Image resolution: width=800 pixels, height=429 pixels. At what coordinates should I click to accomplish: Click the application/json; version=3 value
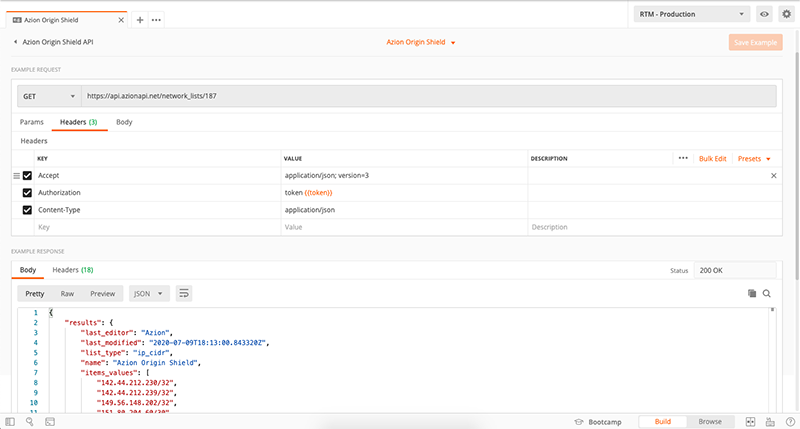pyautogui.click(x=327, y=175)
